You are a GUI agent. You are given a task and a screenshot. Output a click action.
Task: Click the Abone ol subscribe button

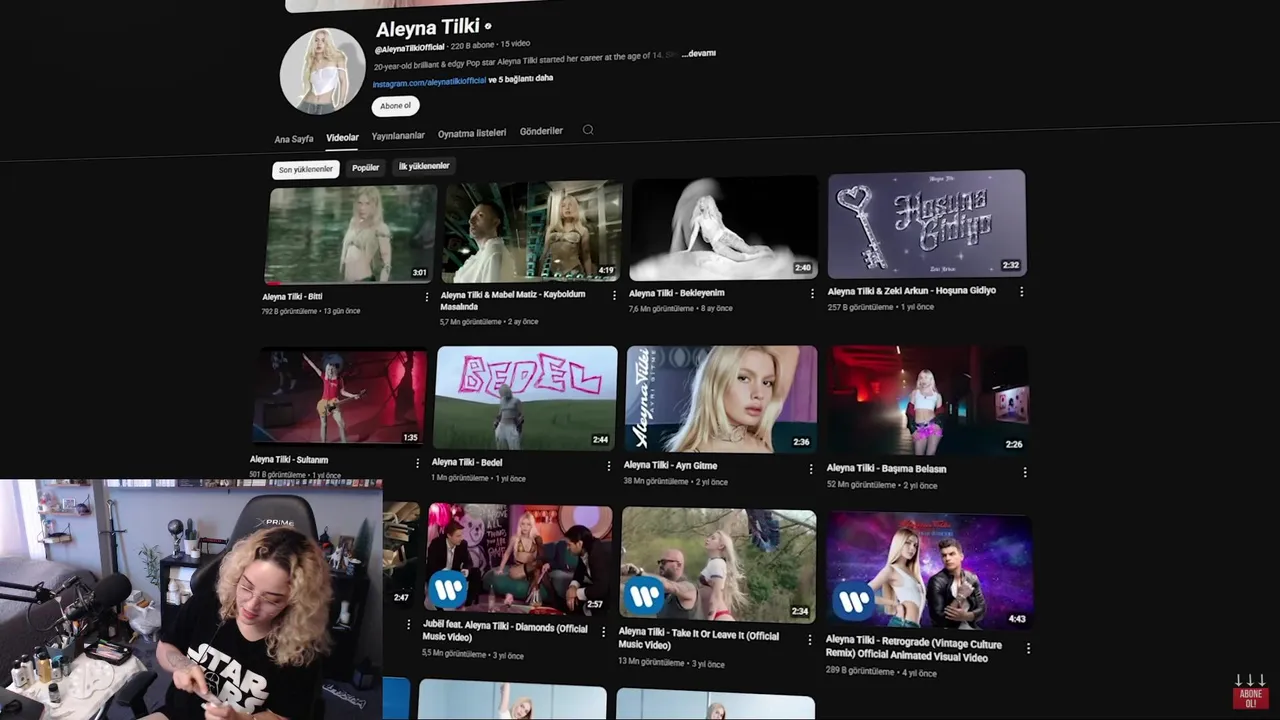click(x=395, y=106)
